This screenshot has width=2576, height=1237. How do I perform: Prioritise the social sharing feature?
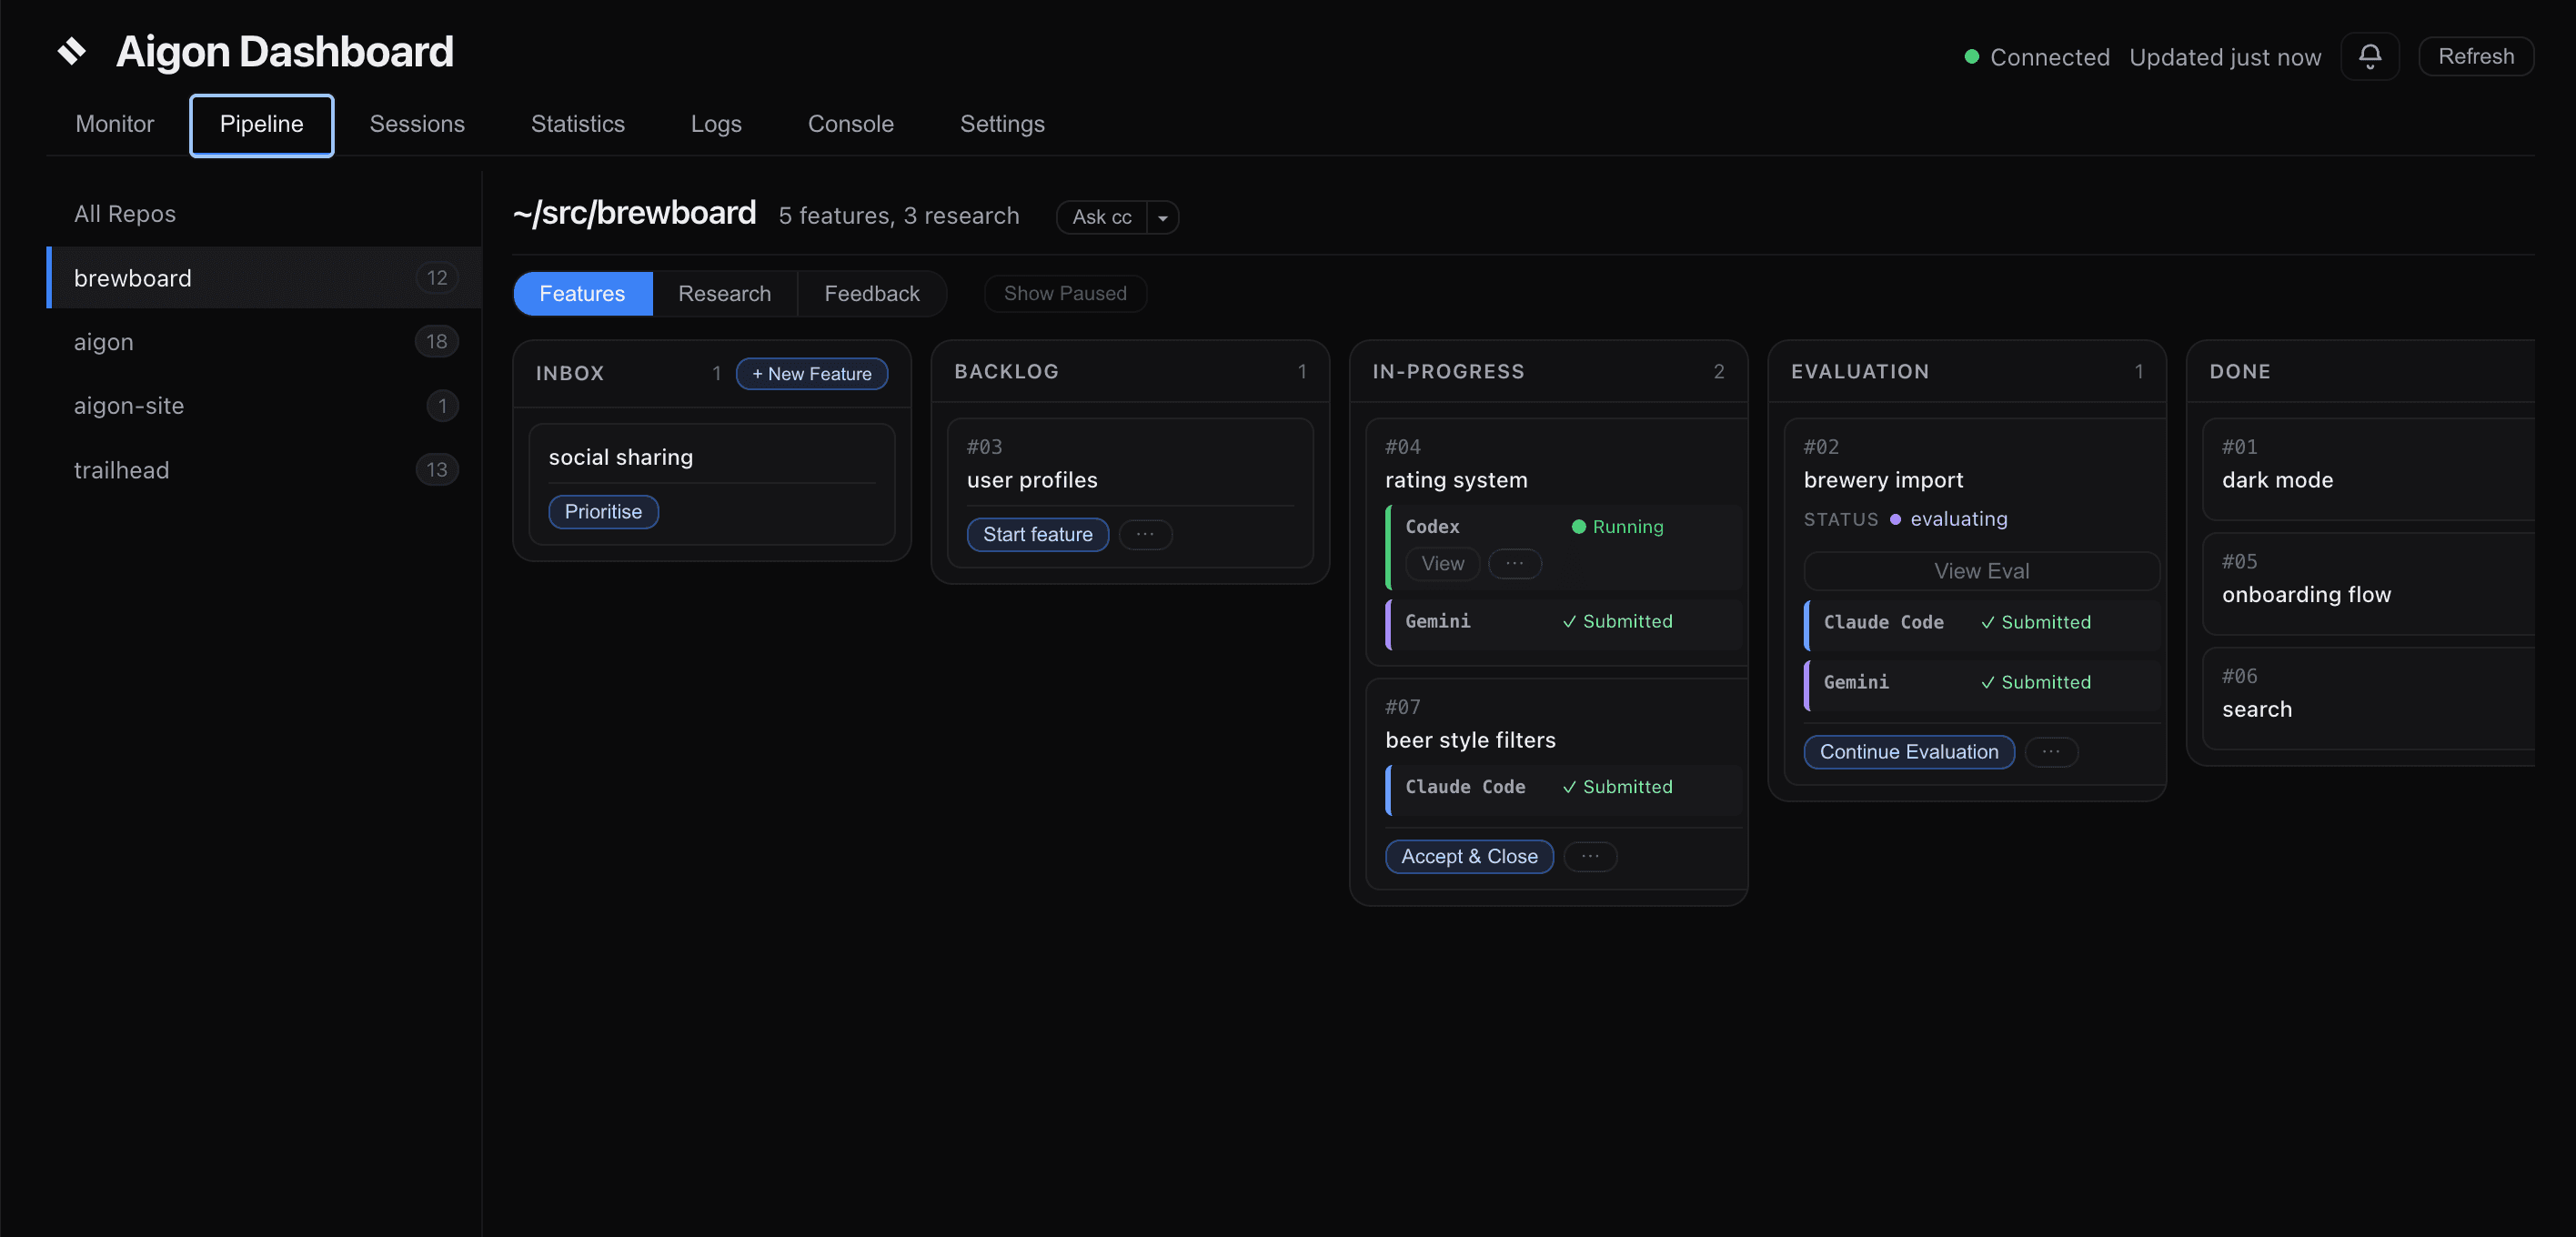tap(603, 511)
